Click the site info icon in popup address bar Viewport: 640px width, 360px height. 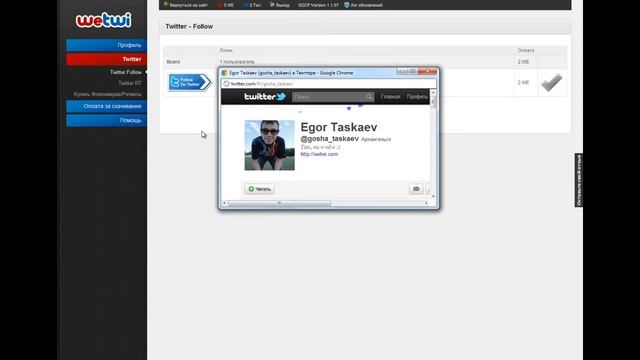click(226, 84)
